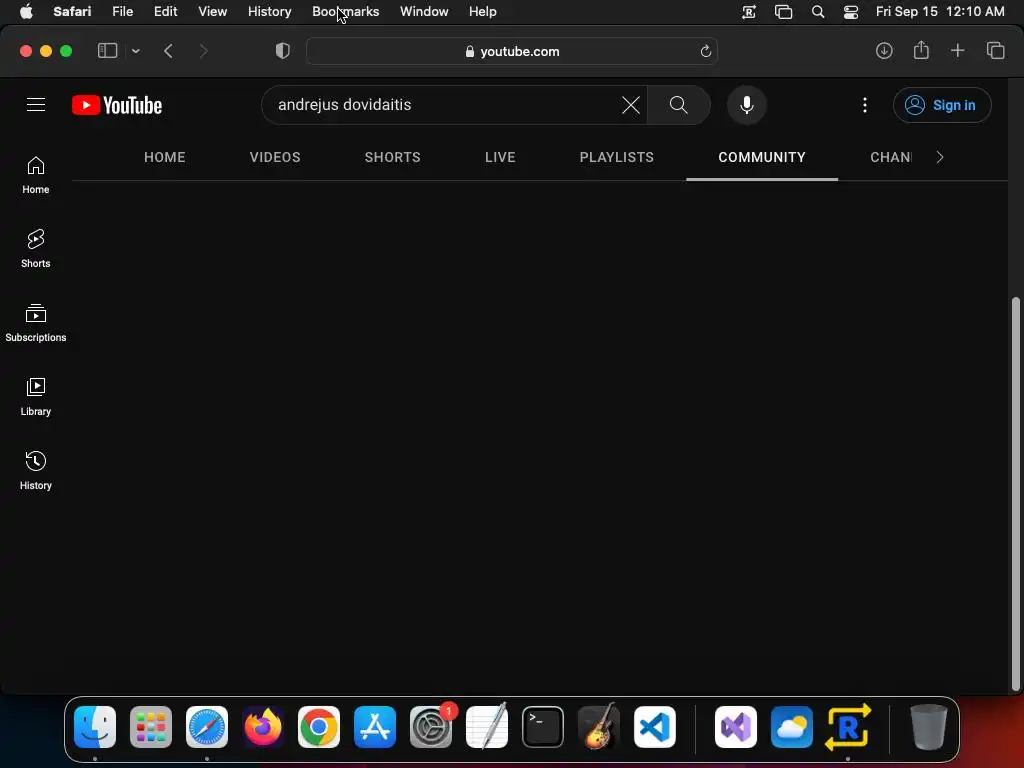Switch to the VIDEOS tab
Viewport: 1024px width, 768px height.
pos(275,157)
